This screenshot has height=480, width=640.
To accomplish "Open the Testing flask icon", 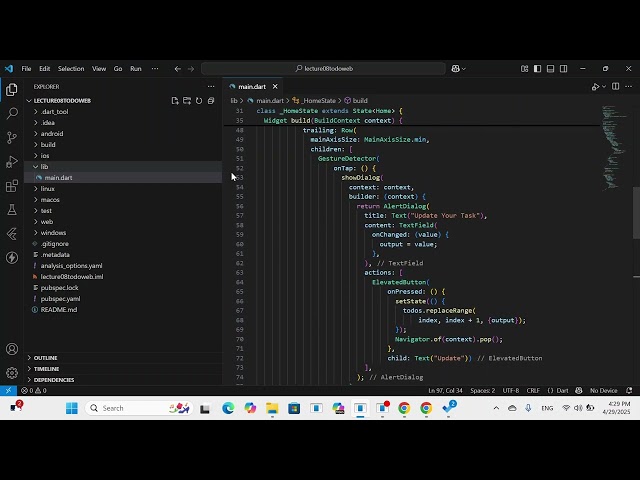I will pyautogui.click(x=12, y=210).
